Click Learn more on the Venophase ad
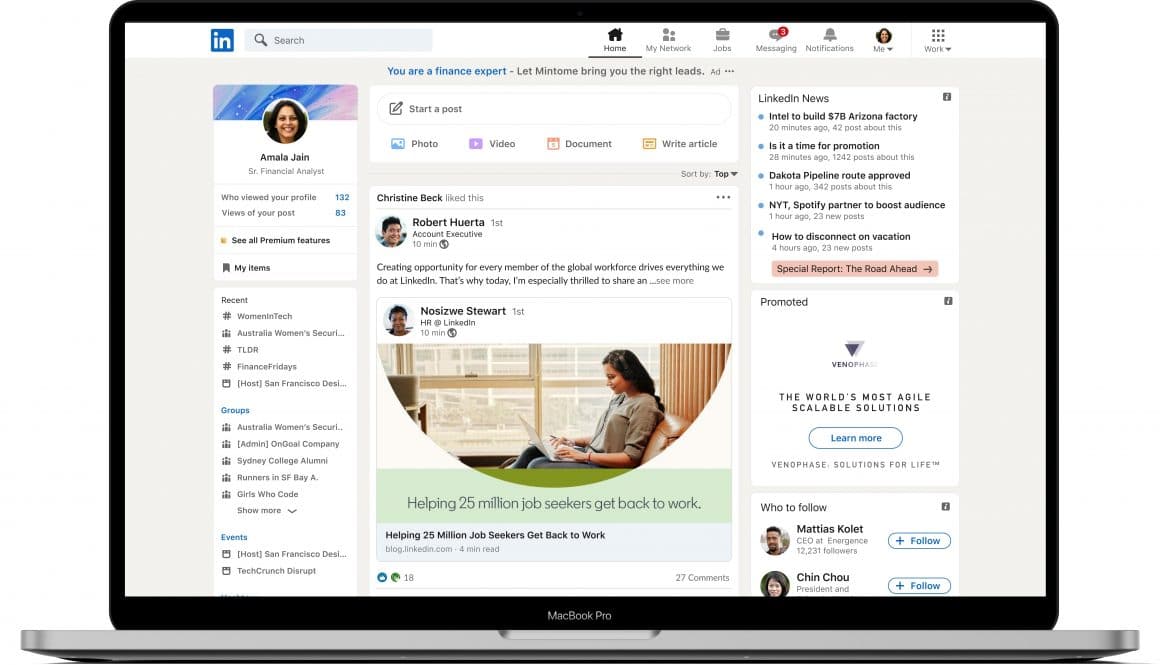 (854, 437)
